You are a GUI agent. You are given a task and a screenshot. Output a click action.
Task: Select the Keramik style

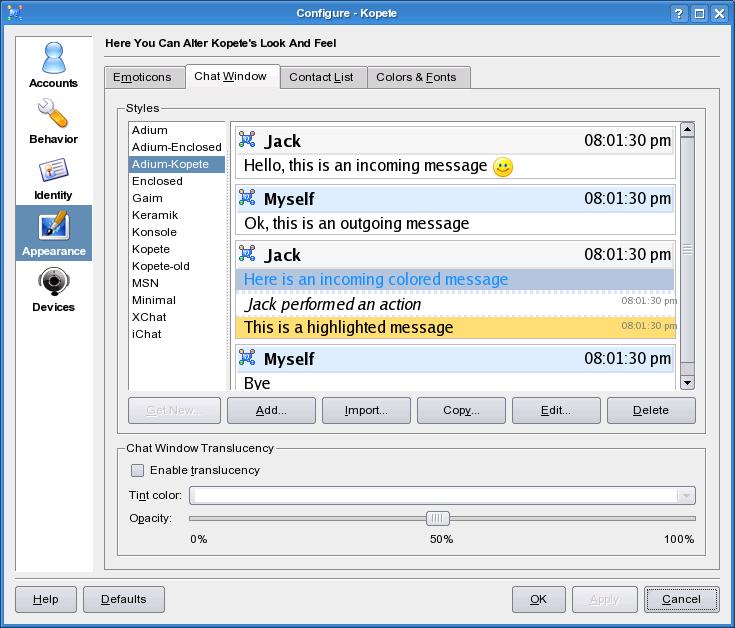[x=177, y=215]
